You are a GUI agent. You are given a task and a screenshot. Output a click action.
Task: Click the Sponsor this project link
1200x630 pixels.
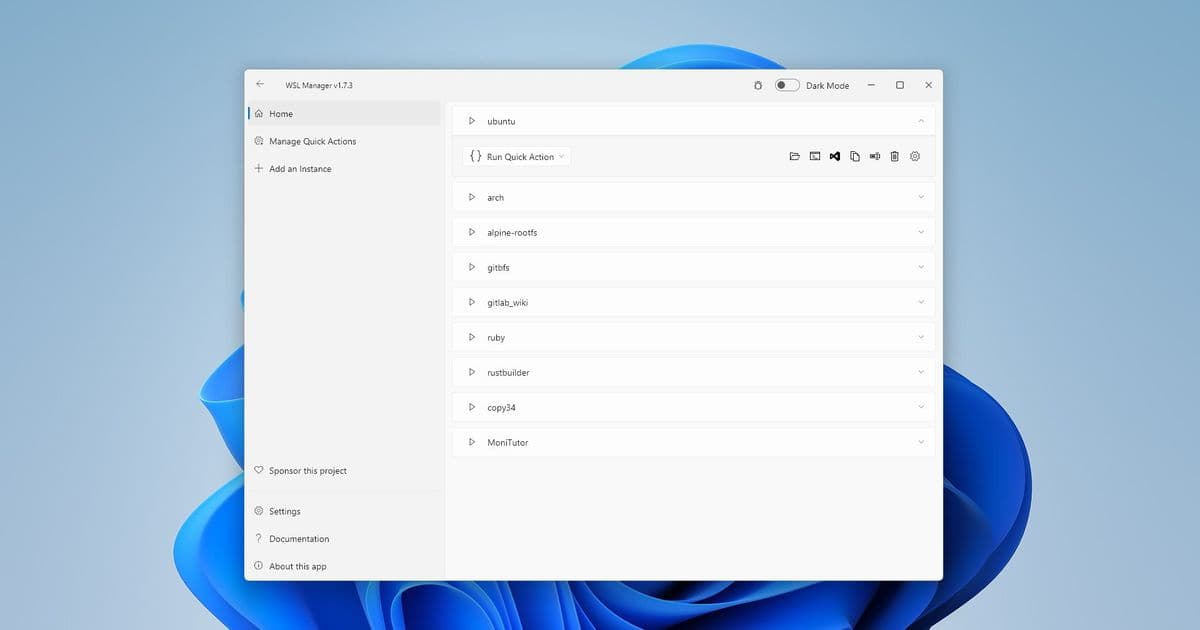click(308, 470)
